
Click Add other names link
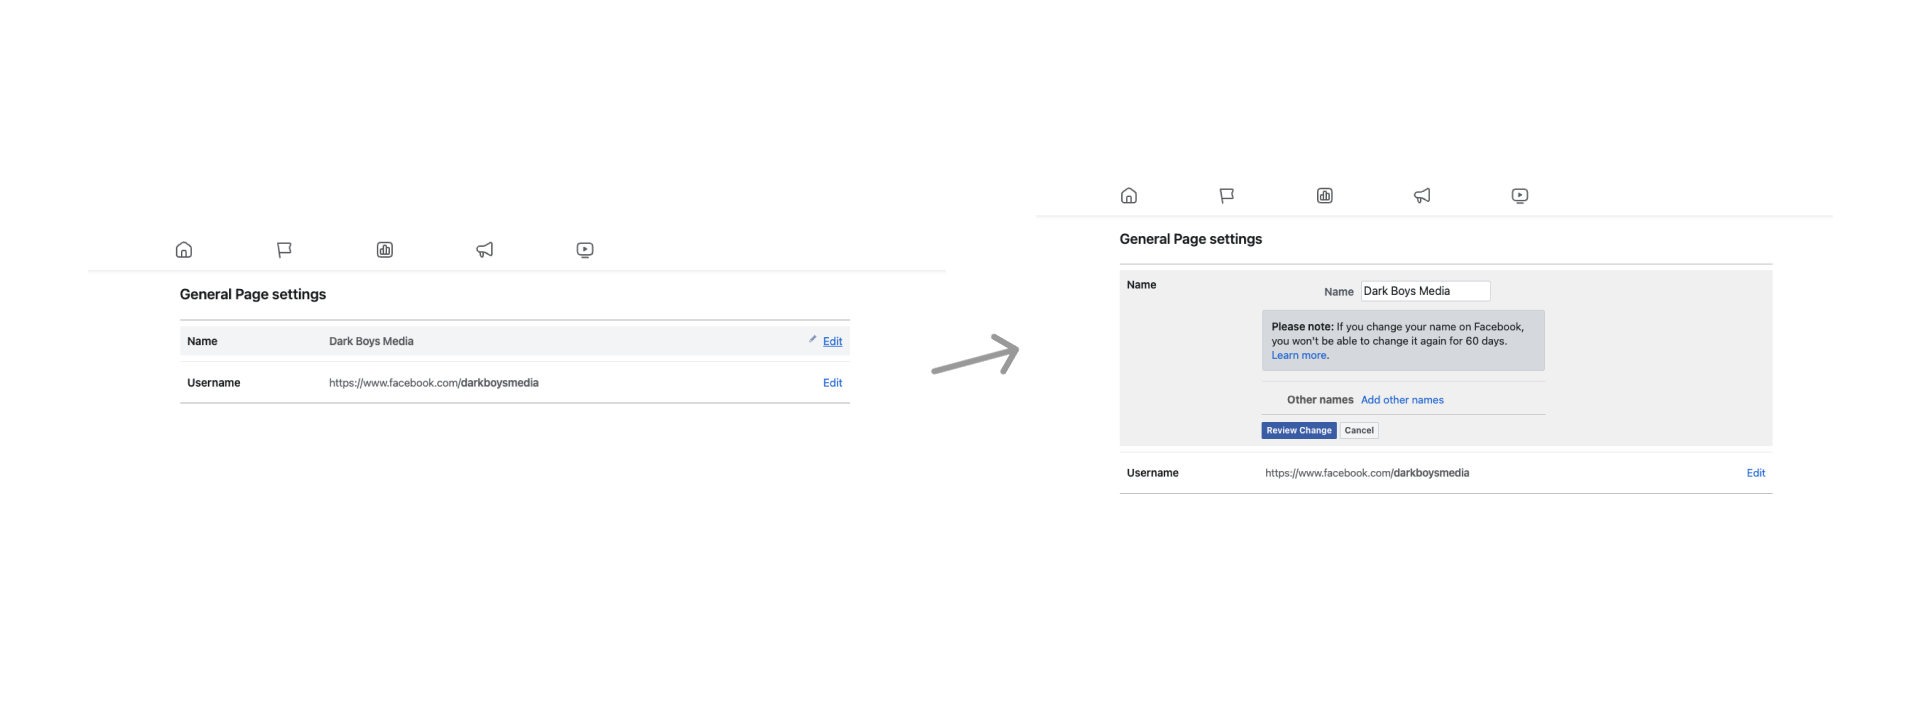coord(1402,400)
